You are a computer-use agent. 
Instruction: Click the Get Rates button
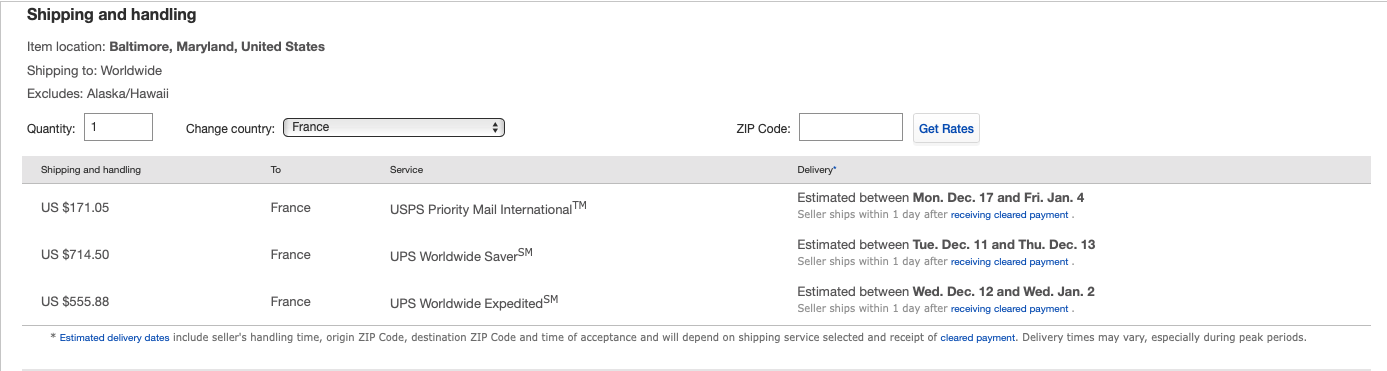click(x=946, y=128)
